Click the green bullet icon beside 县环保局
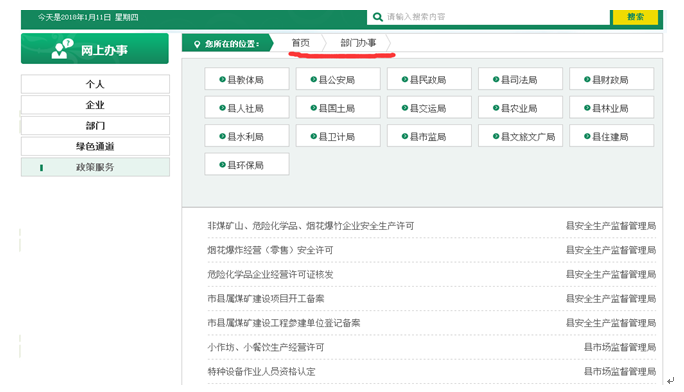 click(222, 164)
